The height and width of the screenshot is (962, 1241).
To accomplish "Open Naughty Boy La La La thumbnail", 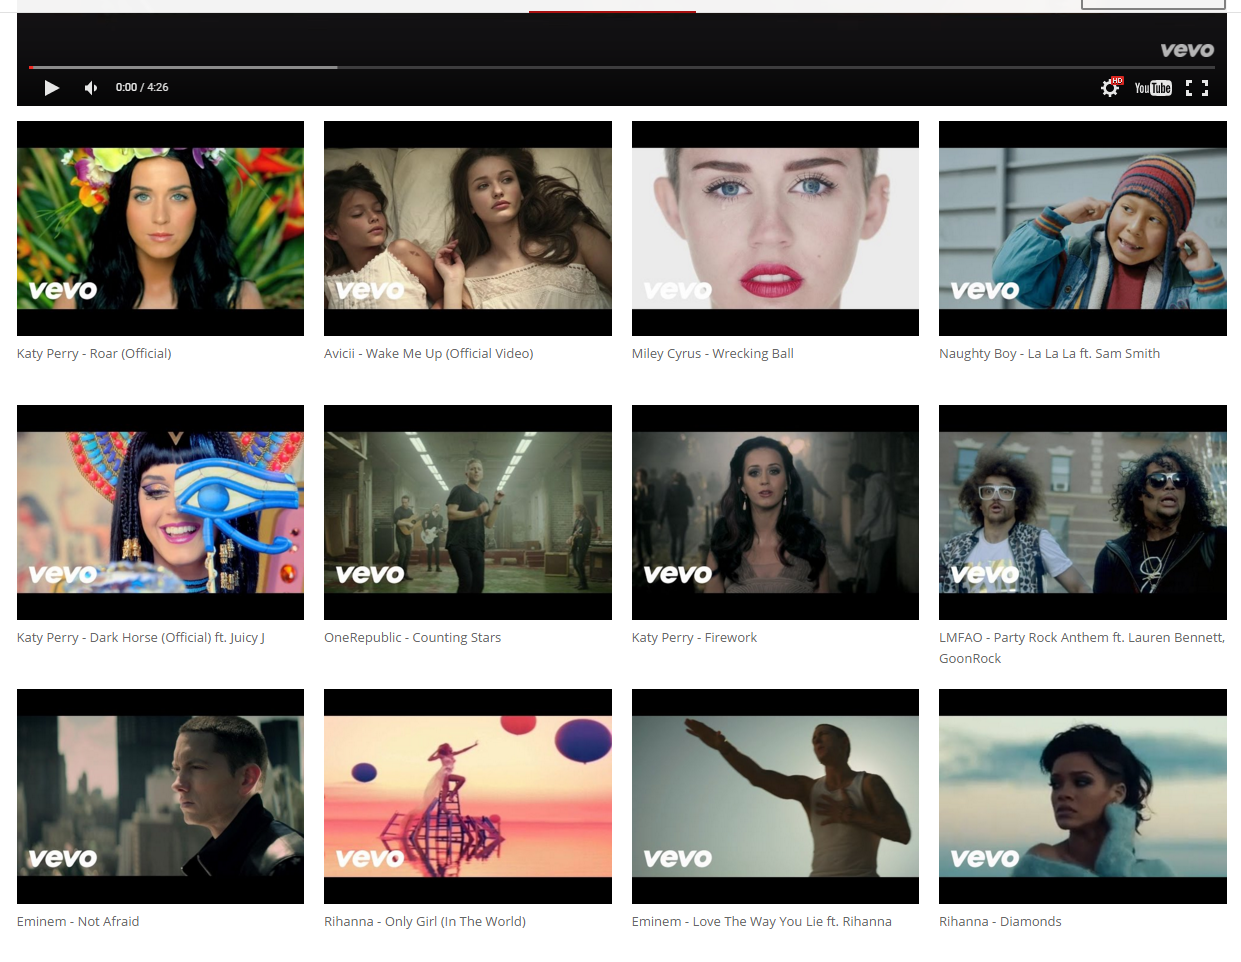I will point(1083,228).
